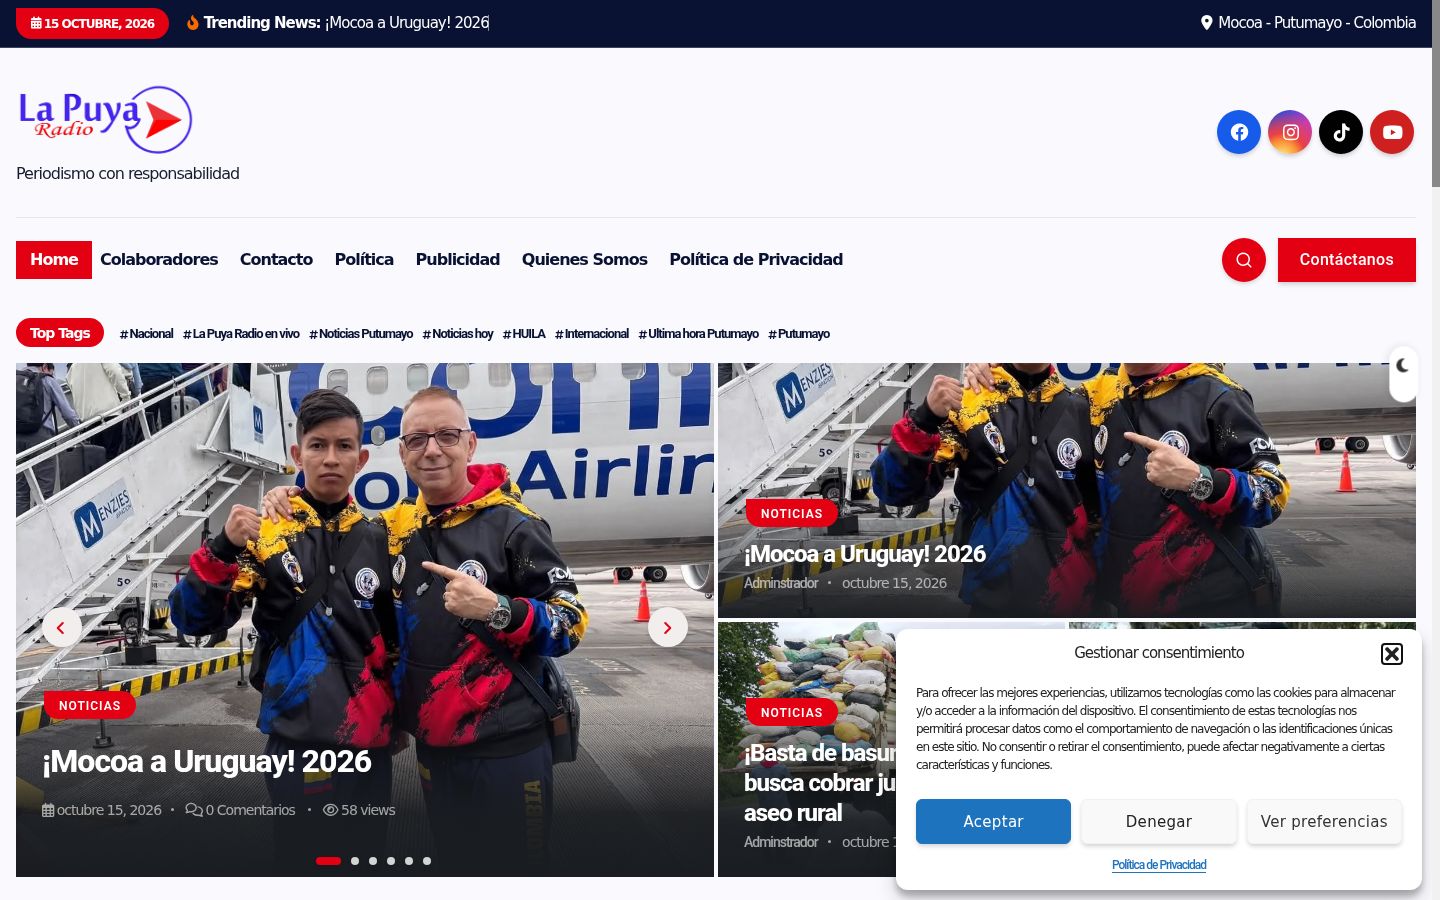Select the #HUILA tag
This screenshot has width=1440, height=900.
pyautogui.click(x=524, y=334)
